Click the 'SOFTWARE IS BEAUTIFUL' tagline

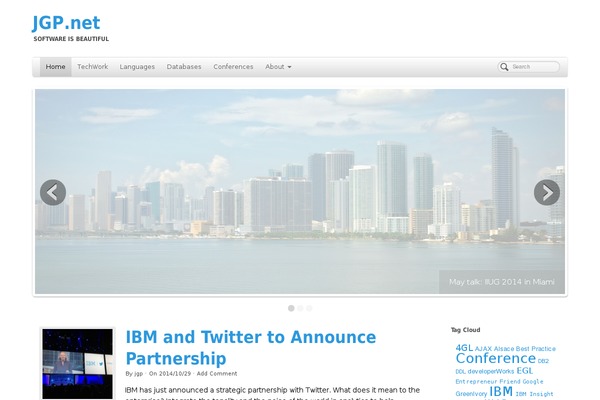pyautogui.click(x=71, y=39)
